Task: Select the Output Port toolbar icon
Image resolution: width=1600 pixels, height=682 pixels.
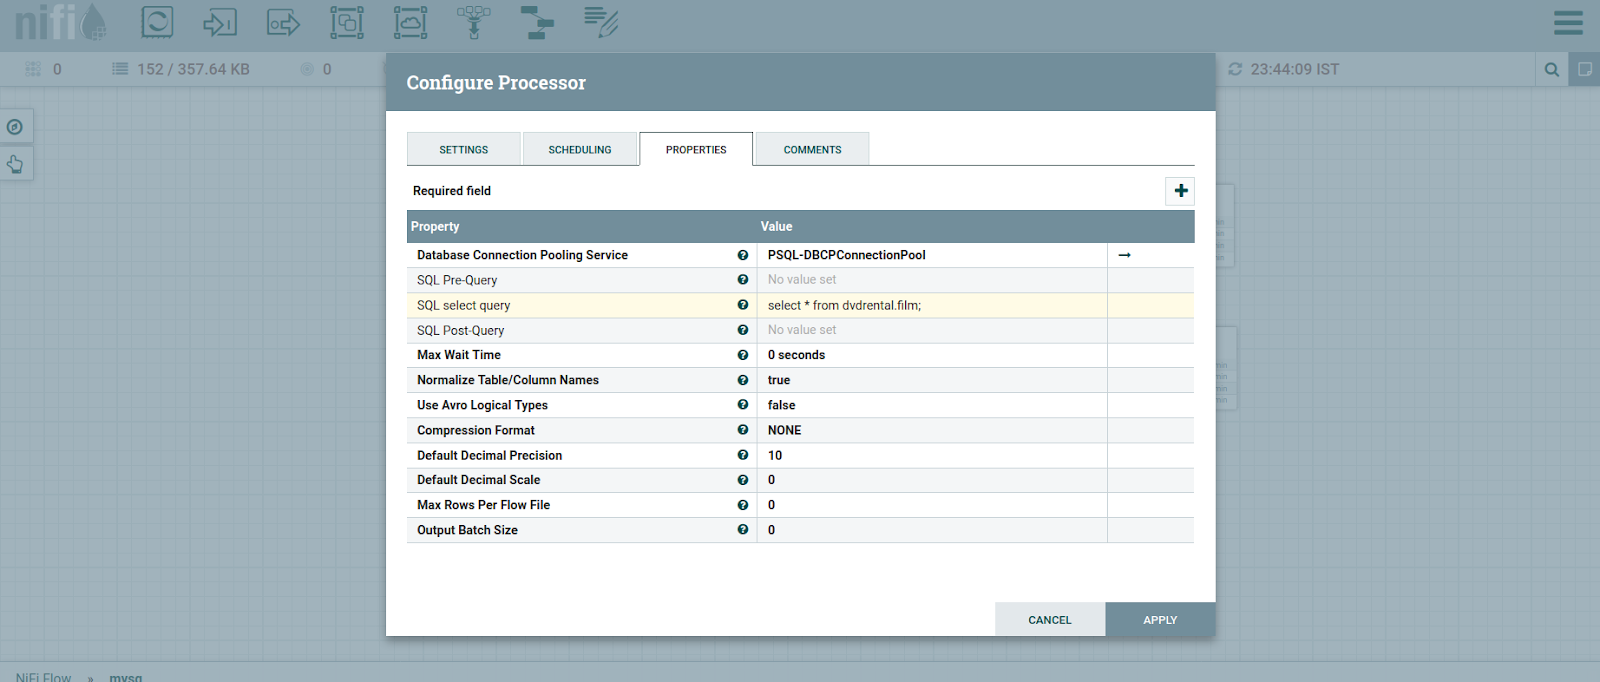Action: pos(283,22)
